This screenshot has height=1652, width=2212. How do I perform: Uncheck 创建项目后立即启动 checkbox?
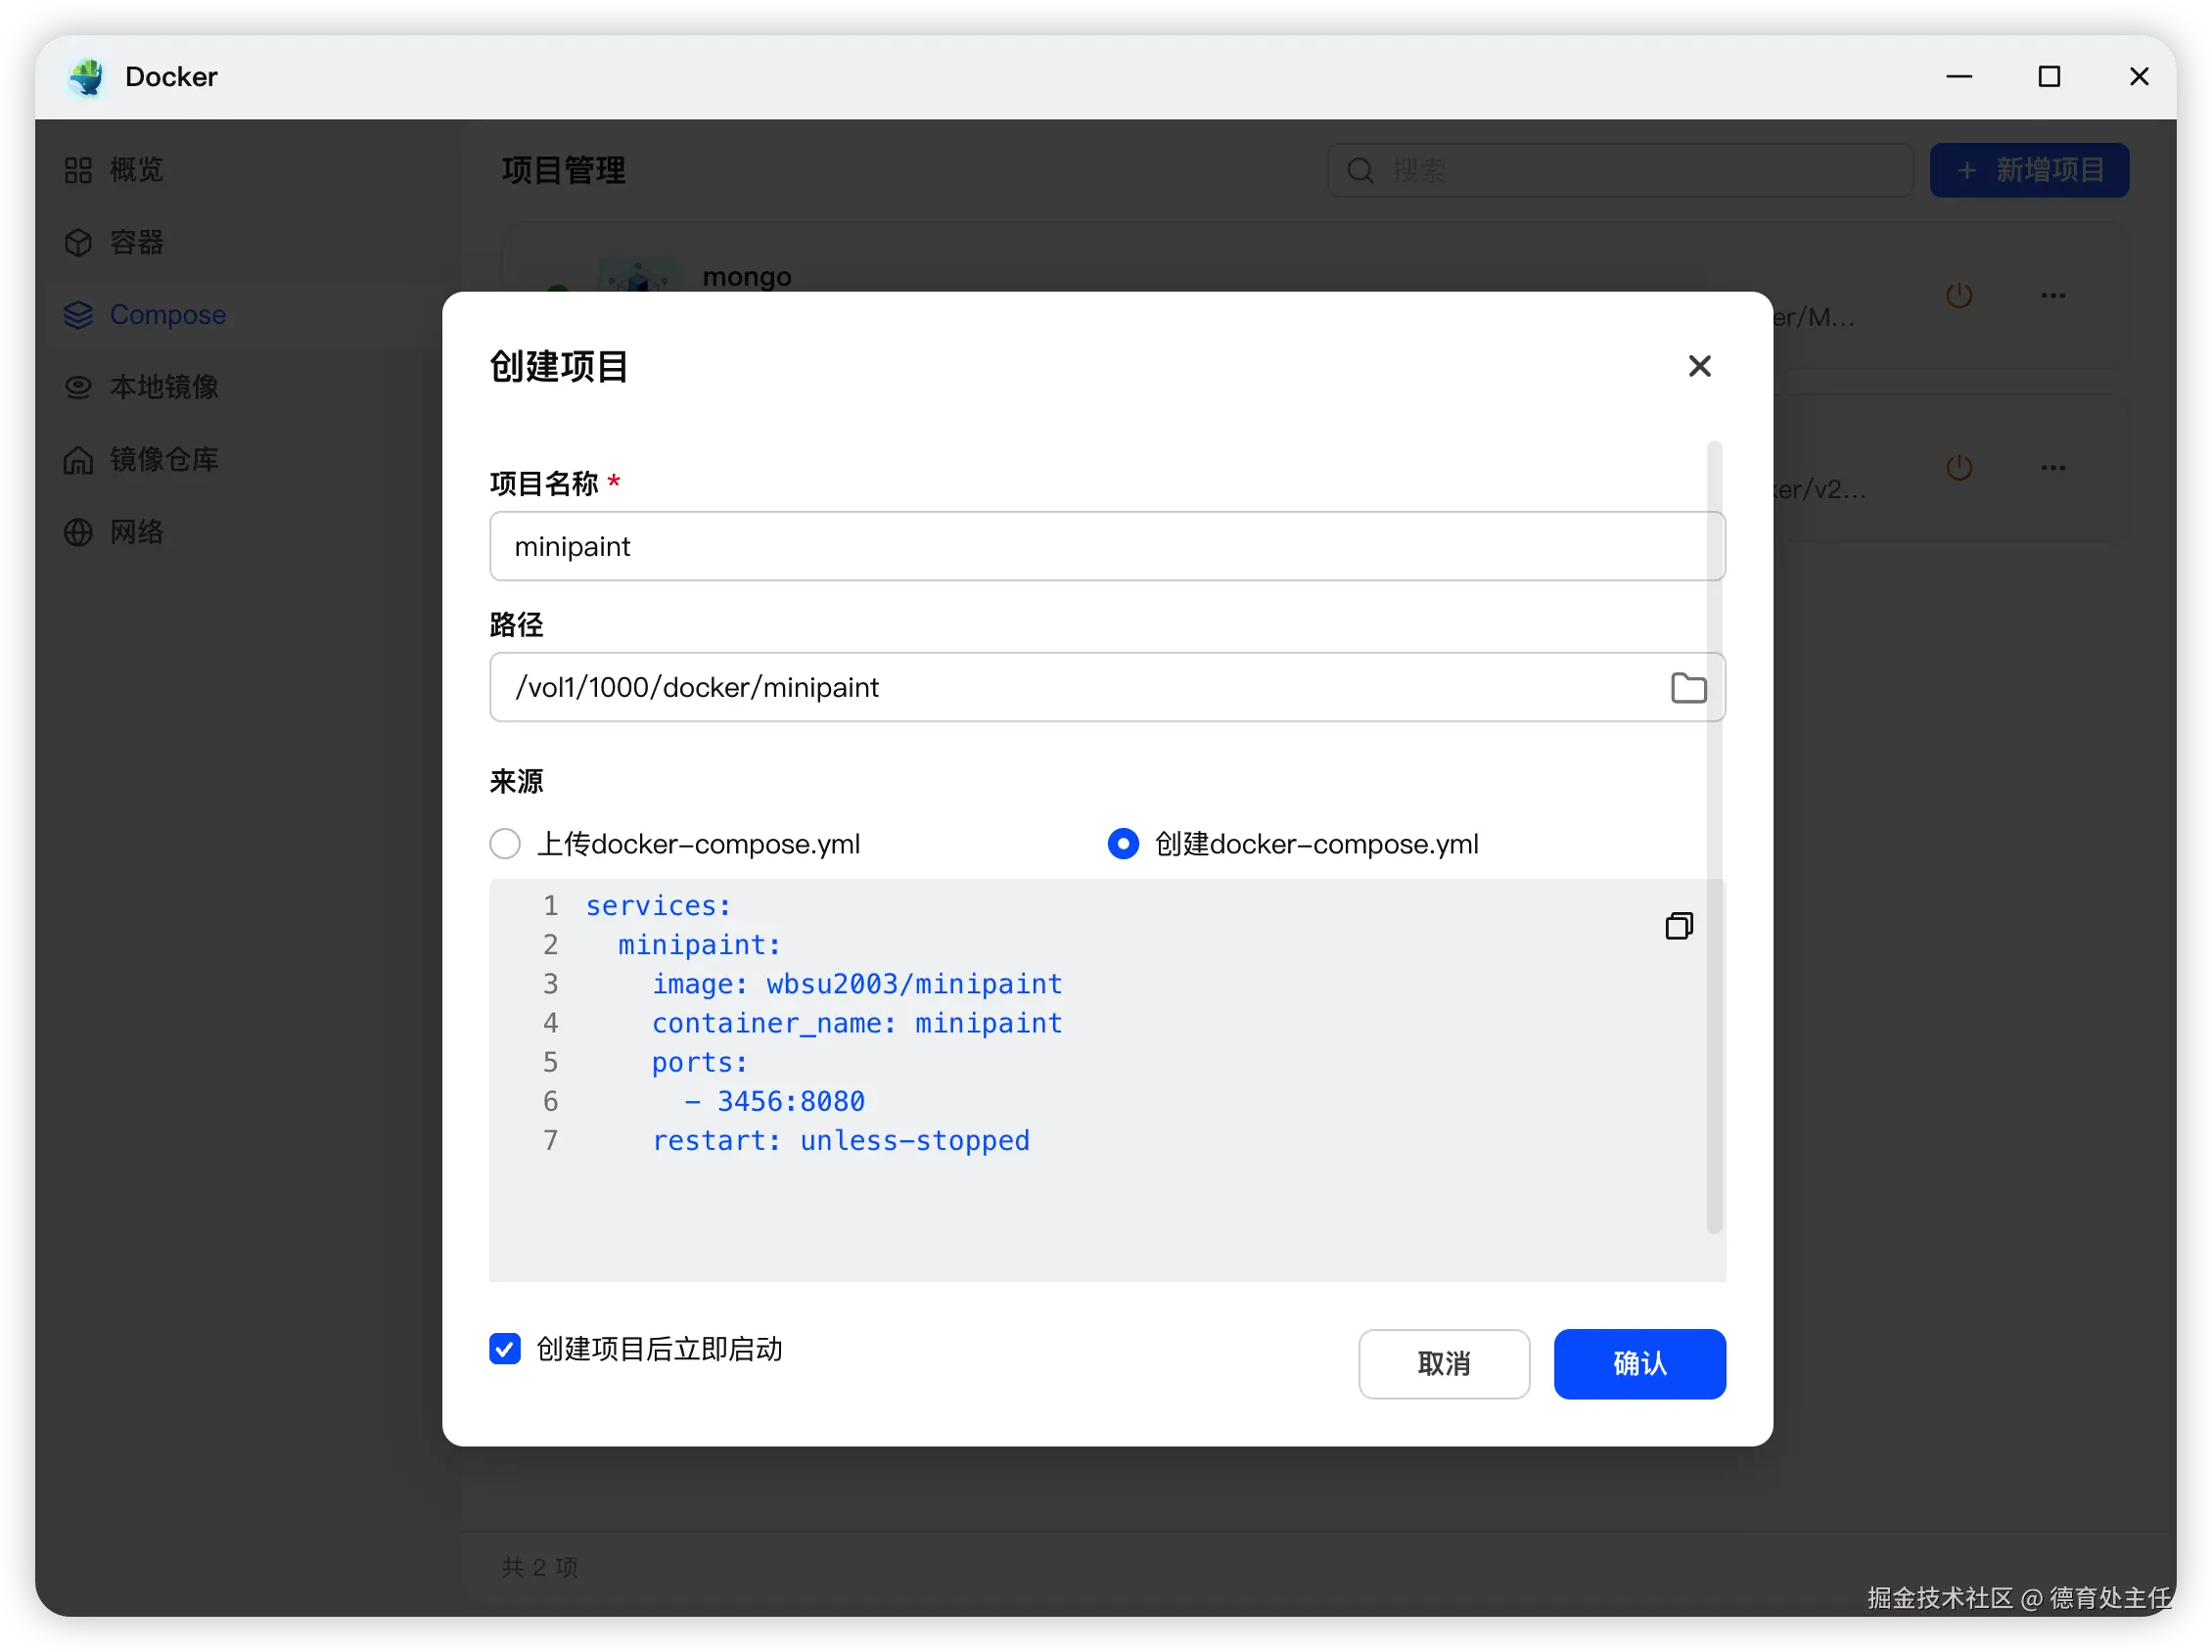[505, 1349]
